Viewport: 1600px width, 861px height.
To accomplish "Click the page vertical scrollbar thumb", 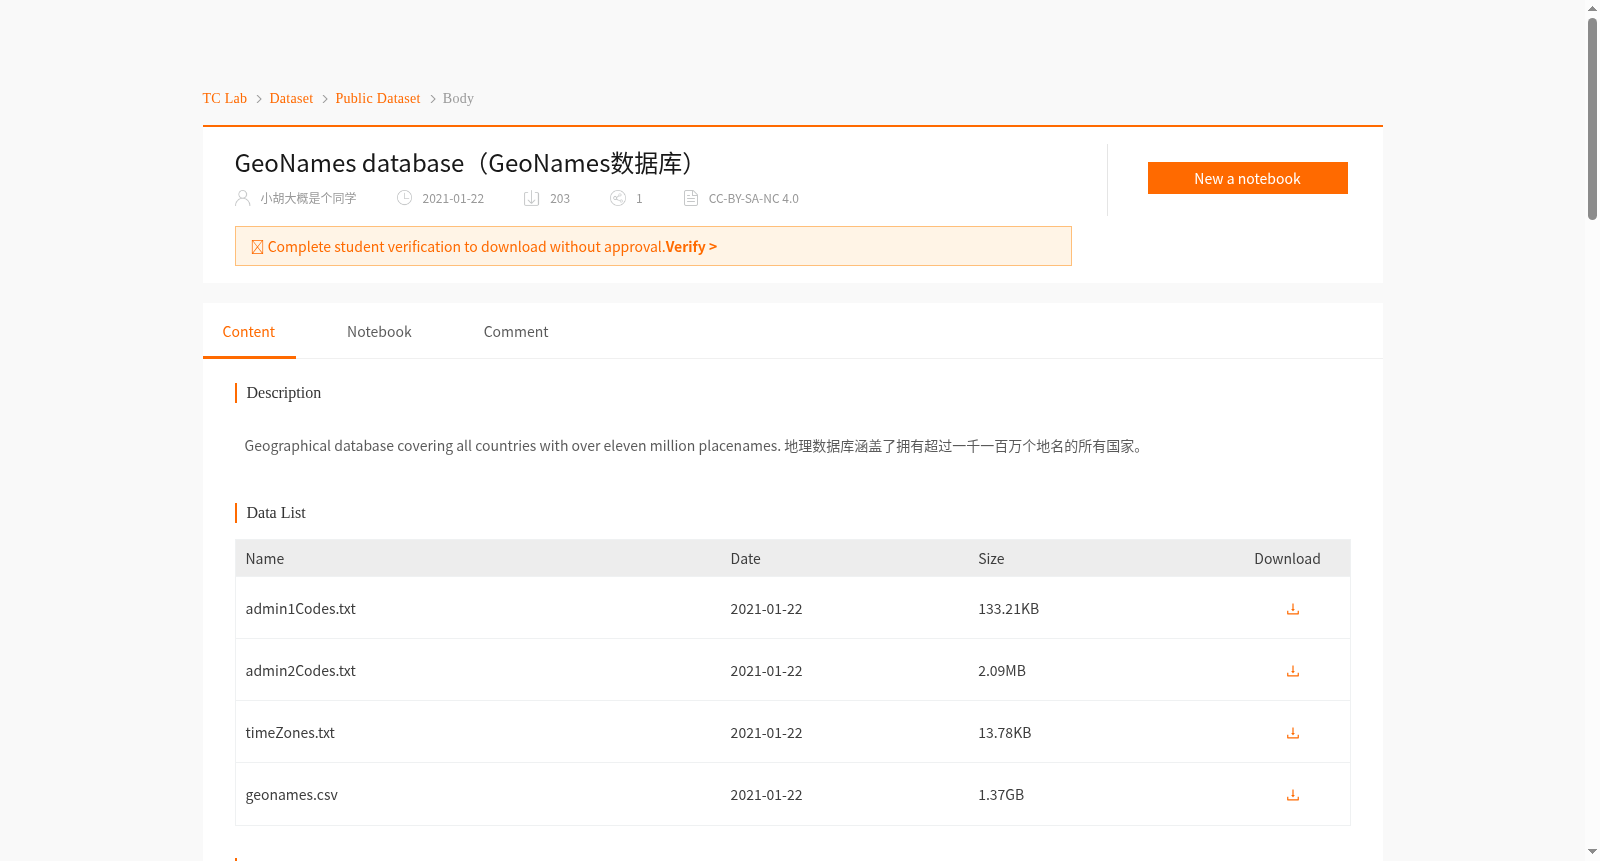I will 1592,118.
